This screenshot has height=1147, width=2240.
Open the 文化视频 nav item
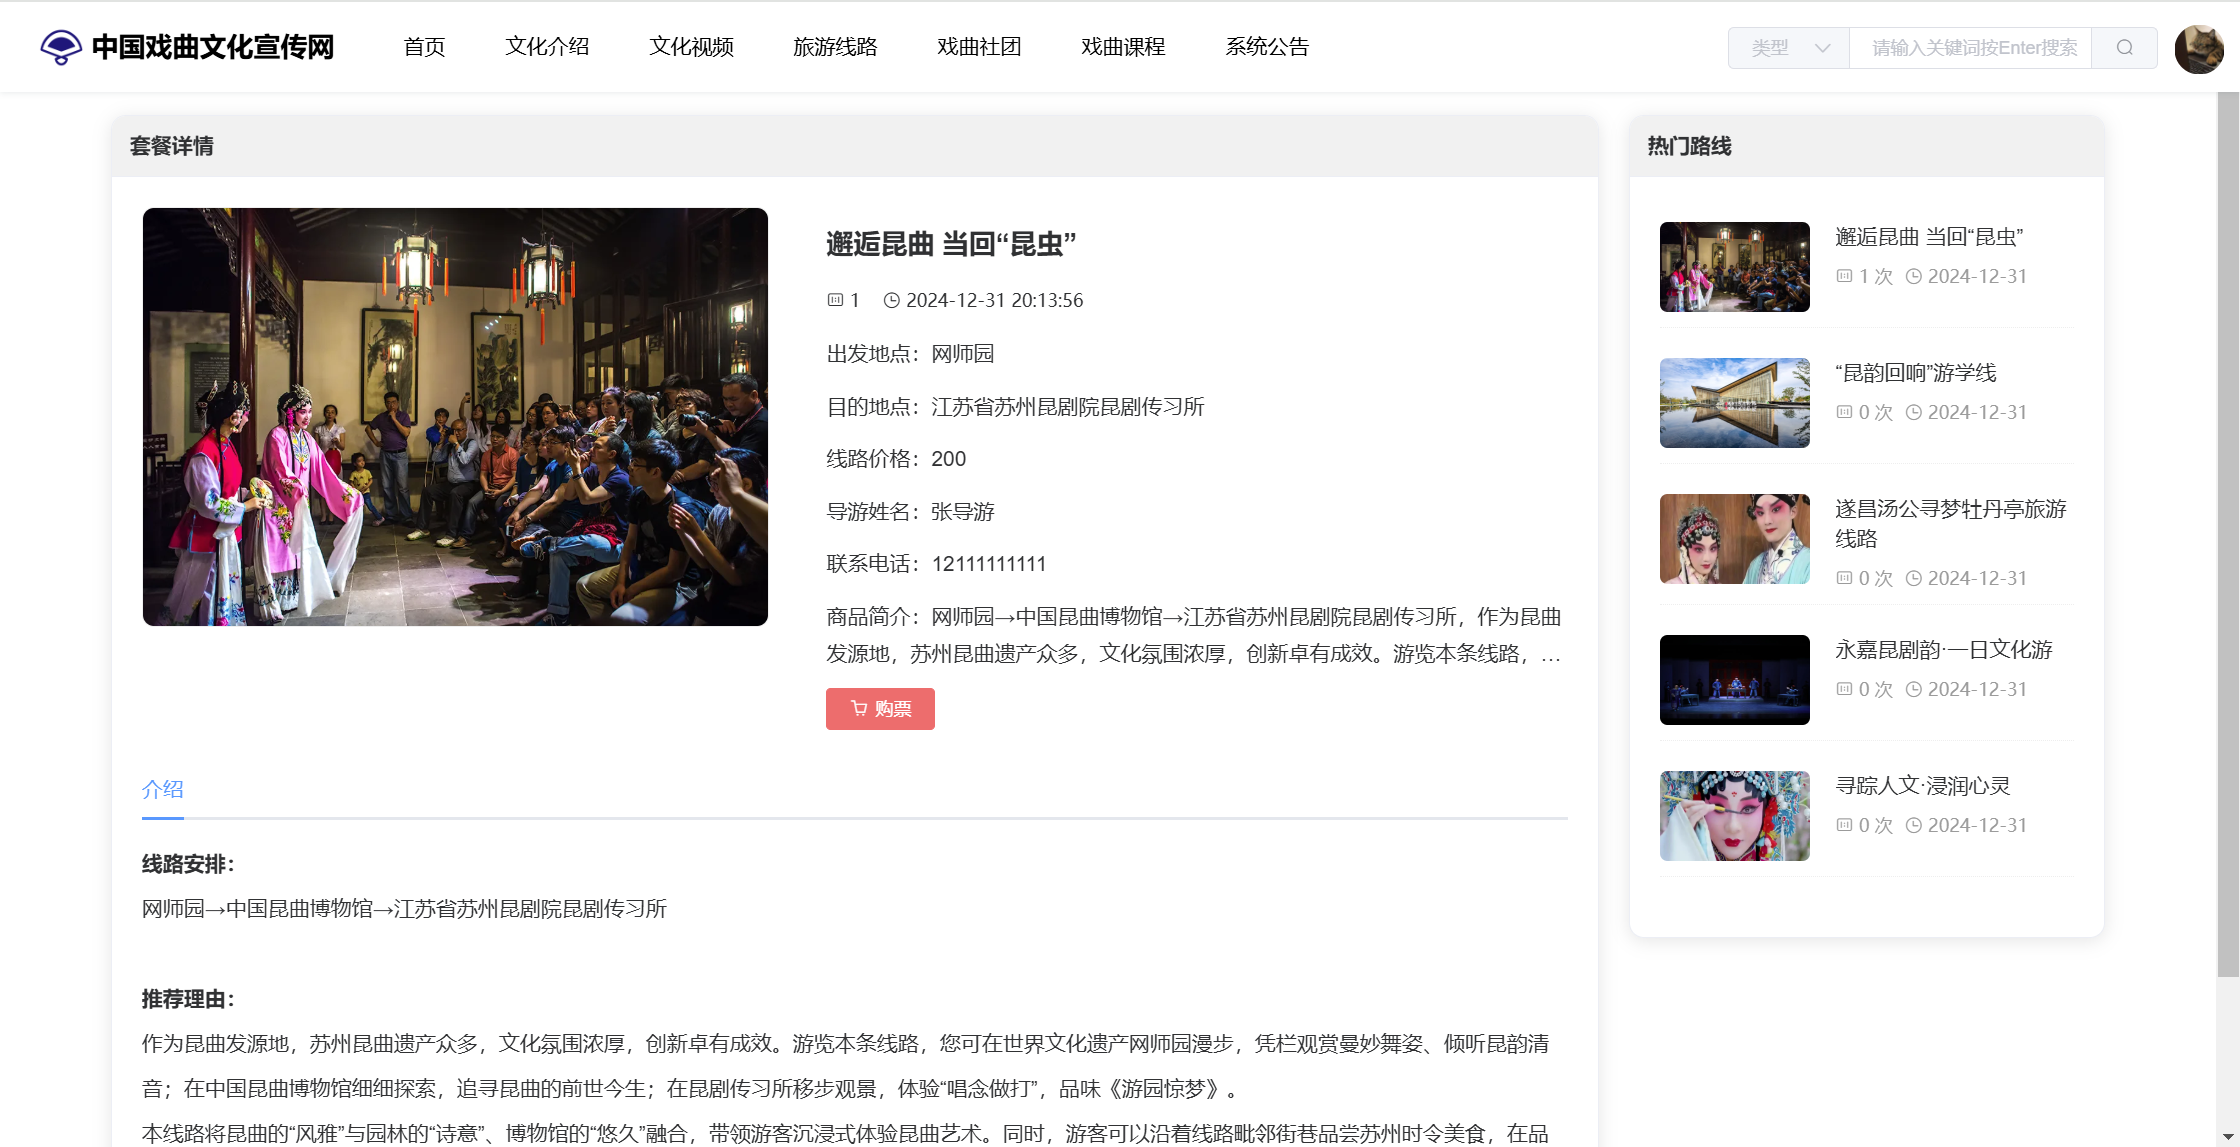click(x=691, y=47)
